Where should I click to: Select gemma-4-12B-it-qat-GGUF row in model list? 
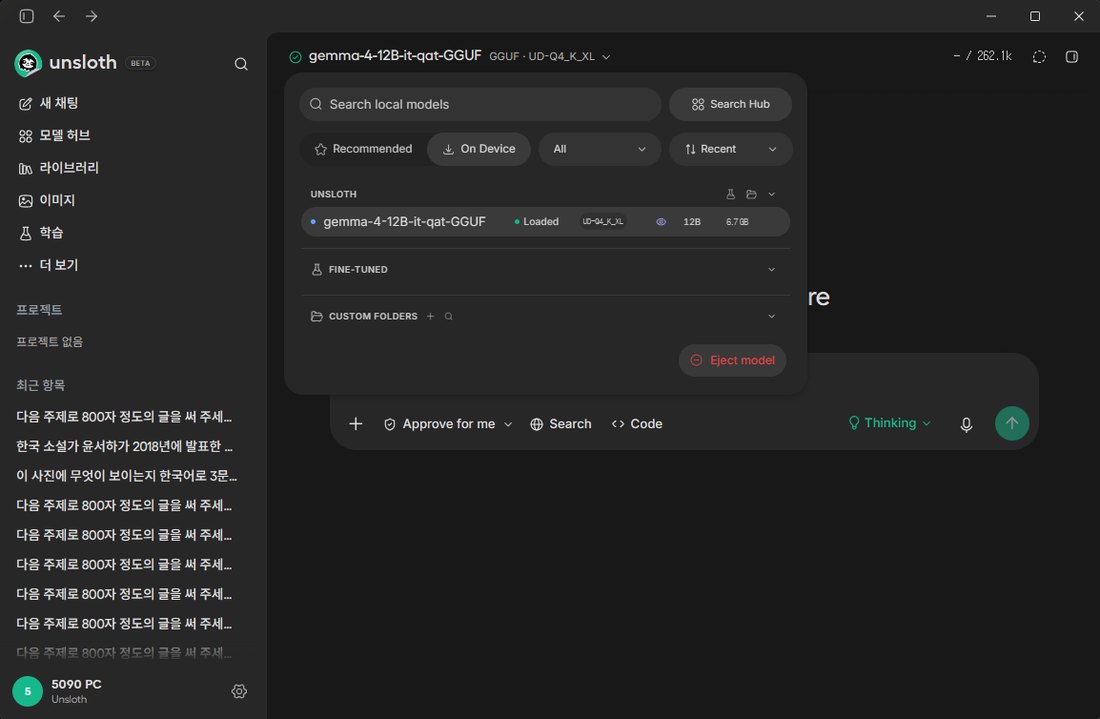(545, 222)
